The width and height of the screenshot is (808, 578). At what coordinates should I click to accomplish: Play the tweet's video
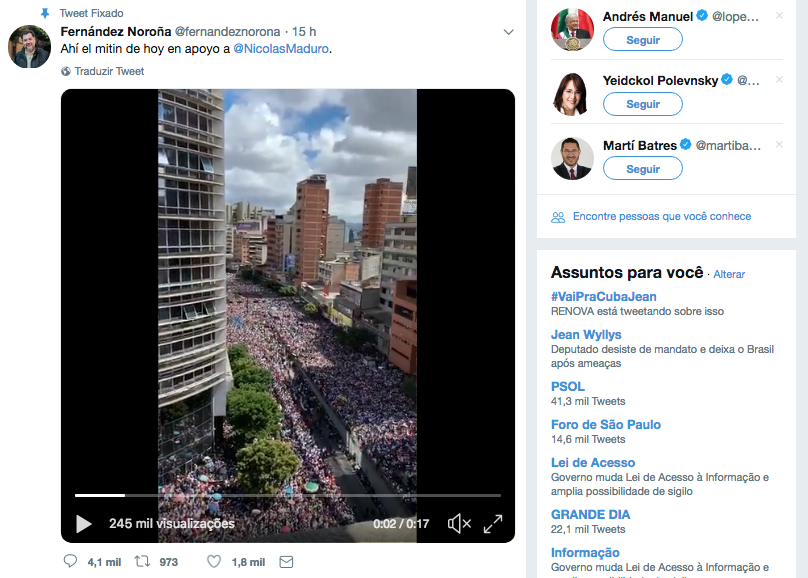pos(84,524)
